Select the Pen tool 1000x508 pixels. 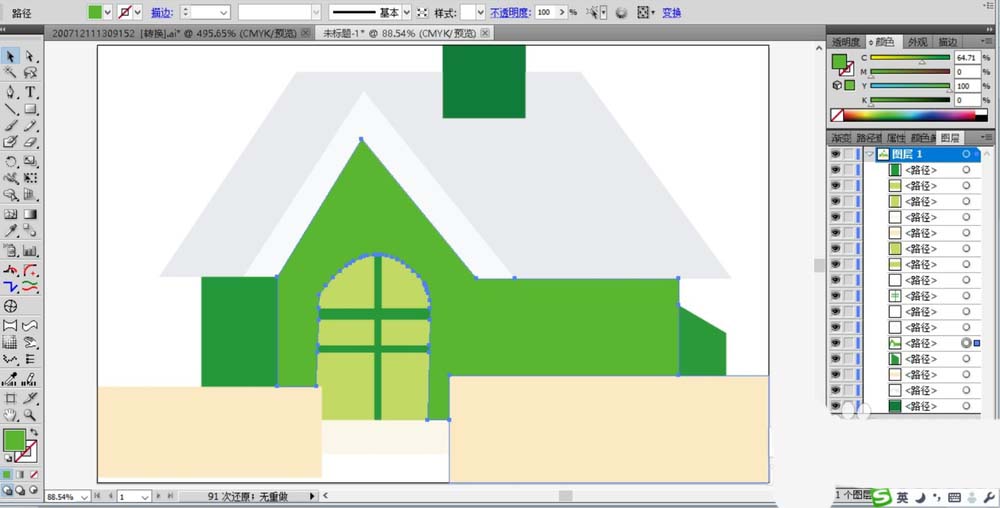pos(10,92)
